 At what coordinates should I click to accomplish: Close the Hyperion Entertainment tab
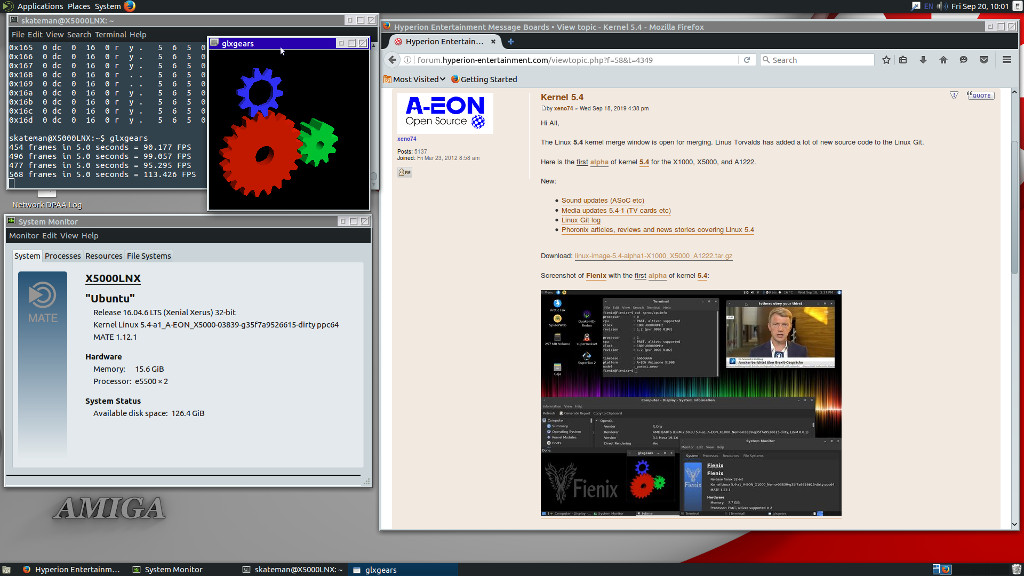[x=493, y=41]
